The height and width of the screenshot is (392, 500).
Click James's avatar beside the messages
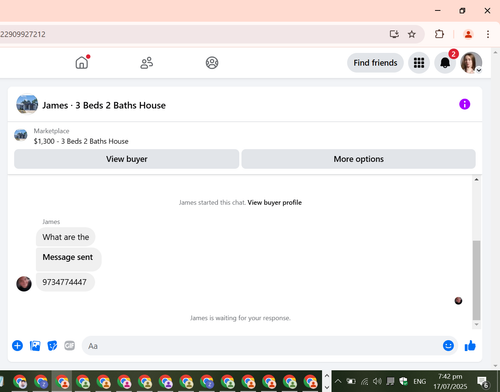click(x=24, y=284)
